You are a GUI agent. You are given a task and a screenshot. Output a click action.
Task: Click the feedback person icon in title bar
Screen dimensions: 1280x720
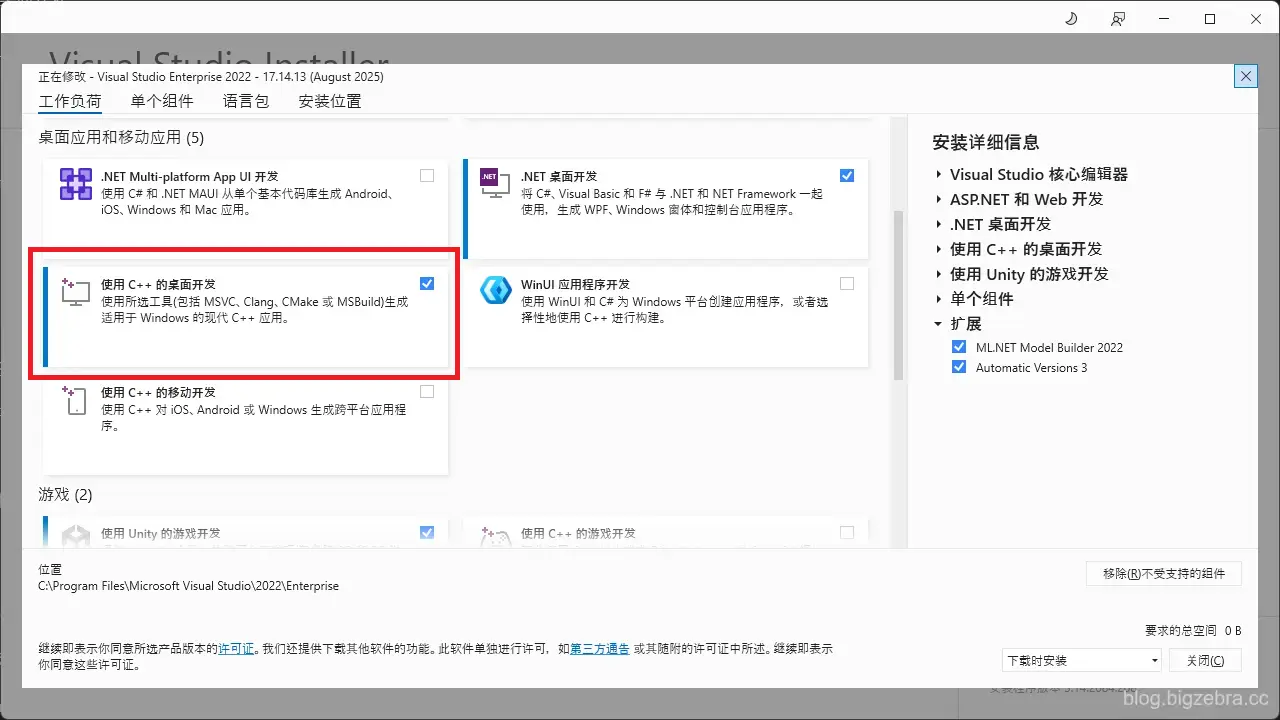pyautogui.click(x=1117, y=19)
